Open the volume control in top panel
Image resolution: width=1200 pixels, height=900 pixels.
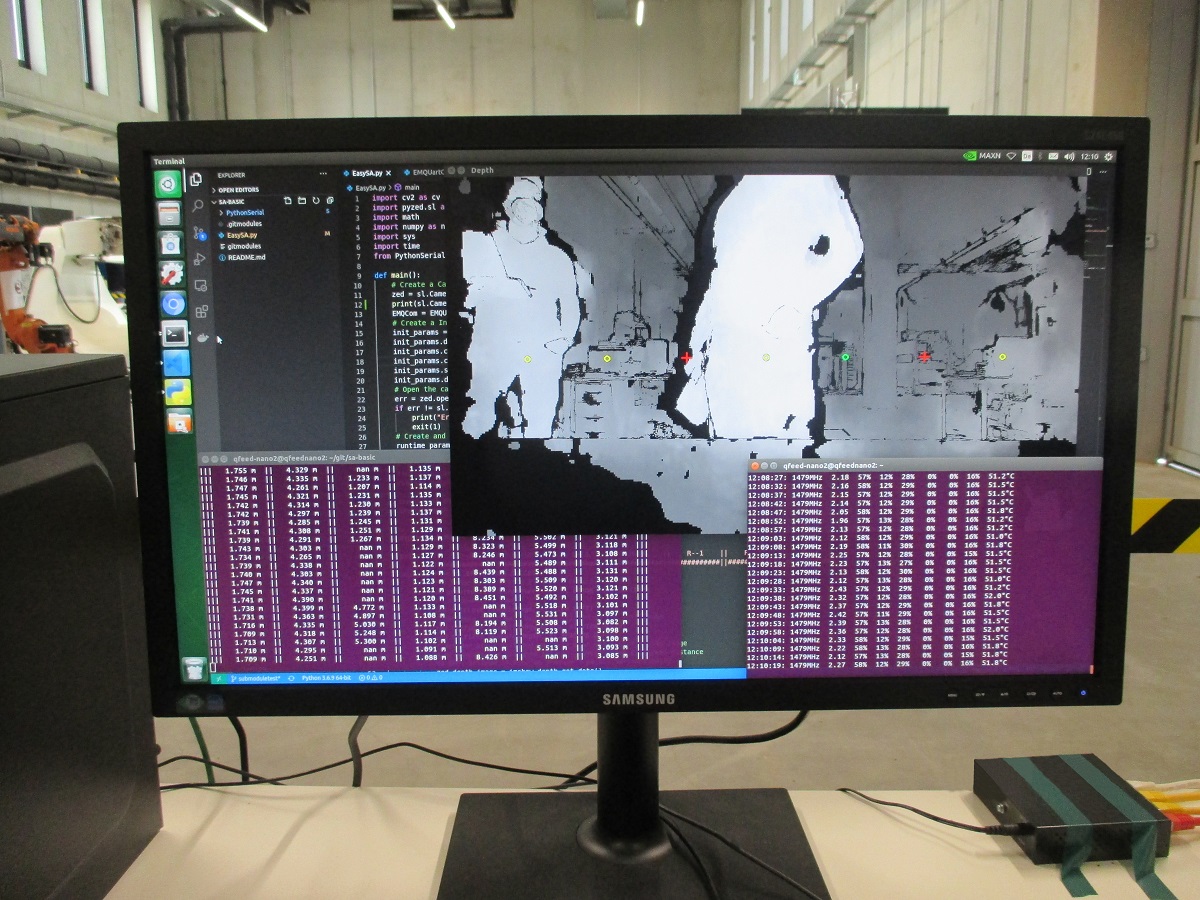pyautogui.click(x=1070, y=156)
